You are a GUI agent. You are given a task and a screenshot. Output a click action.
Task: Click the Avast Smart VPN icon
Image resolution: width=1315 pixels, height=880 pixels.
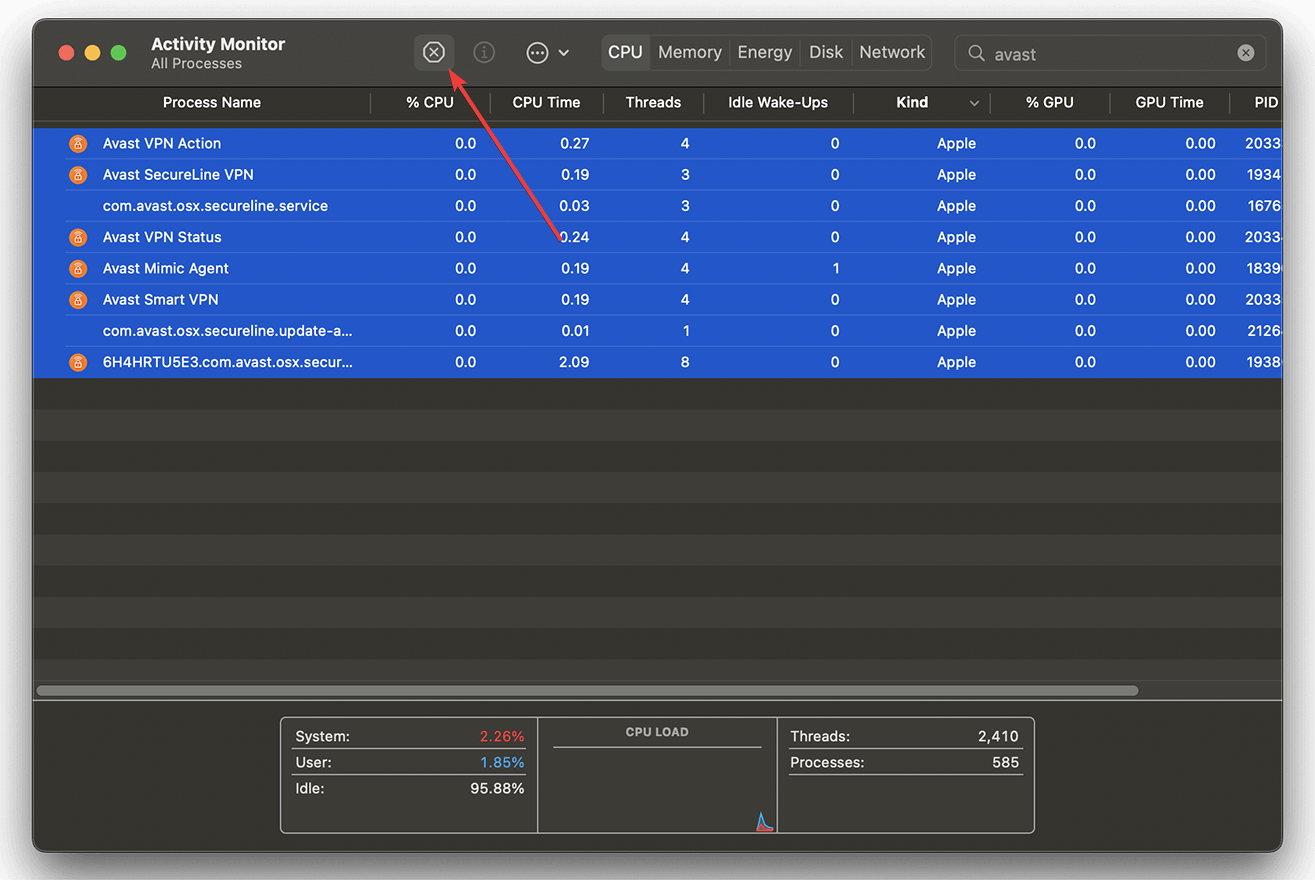tap(78, 300)
